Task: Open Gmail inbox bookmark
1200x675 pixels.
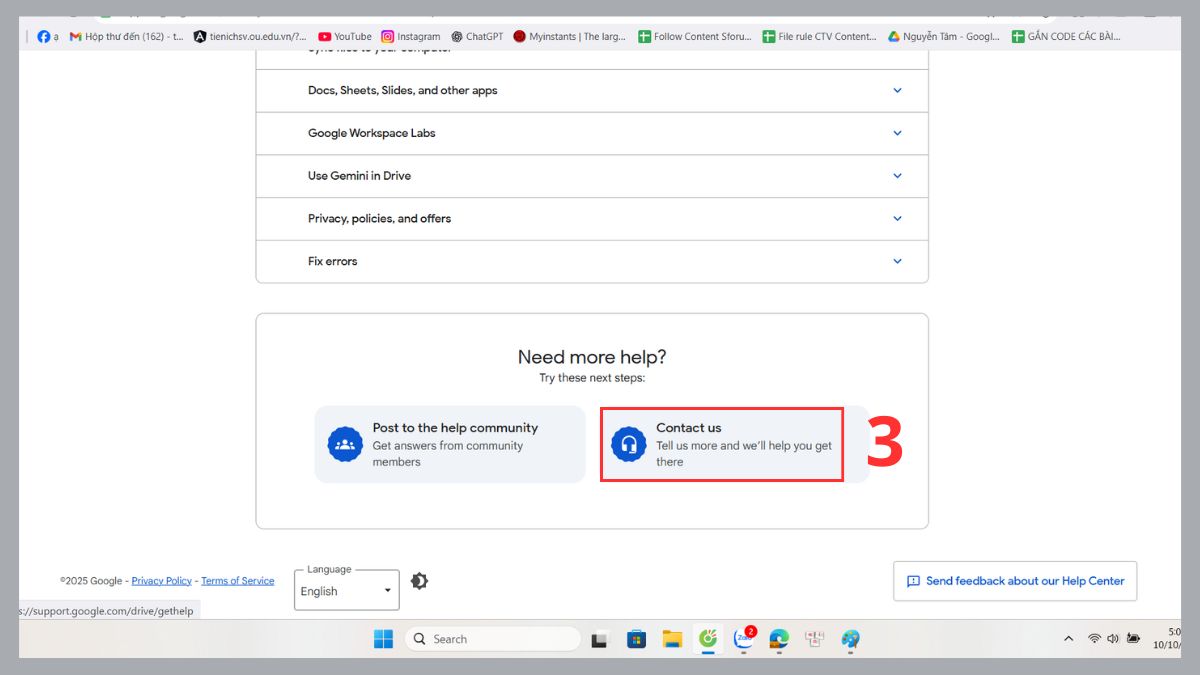Action: (x=126, y=36)
